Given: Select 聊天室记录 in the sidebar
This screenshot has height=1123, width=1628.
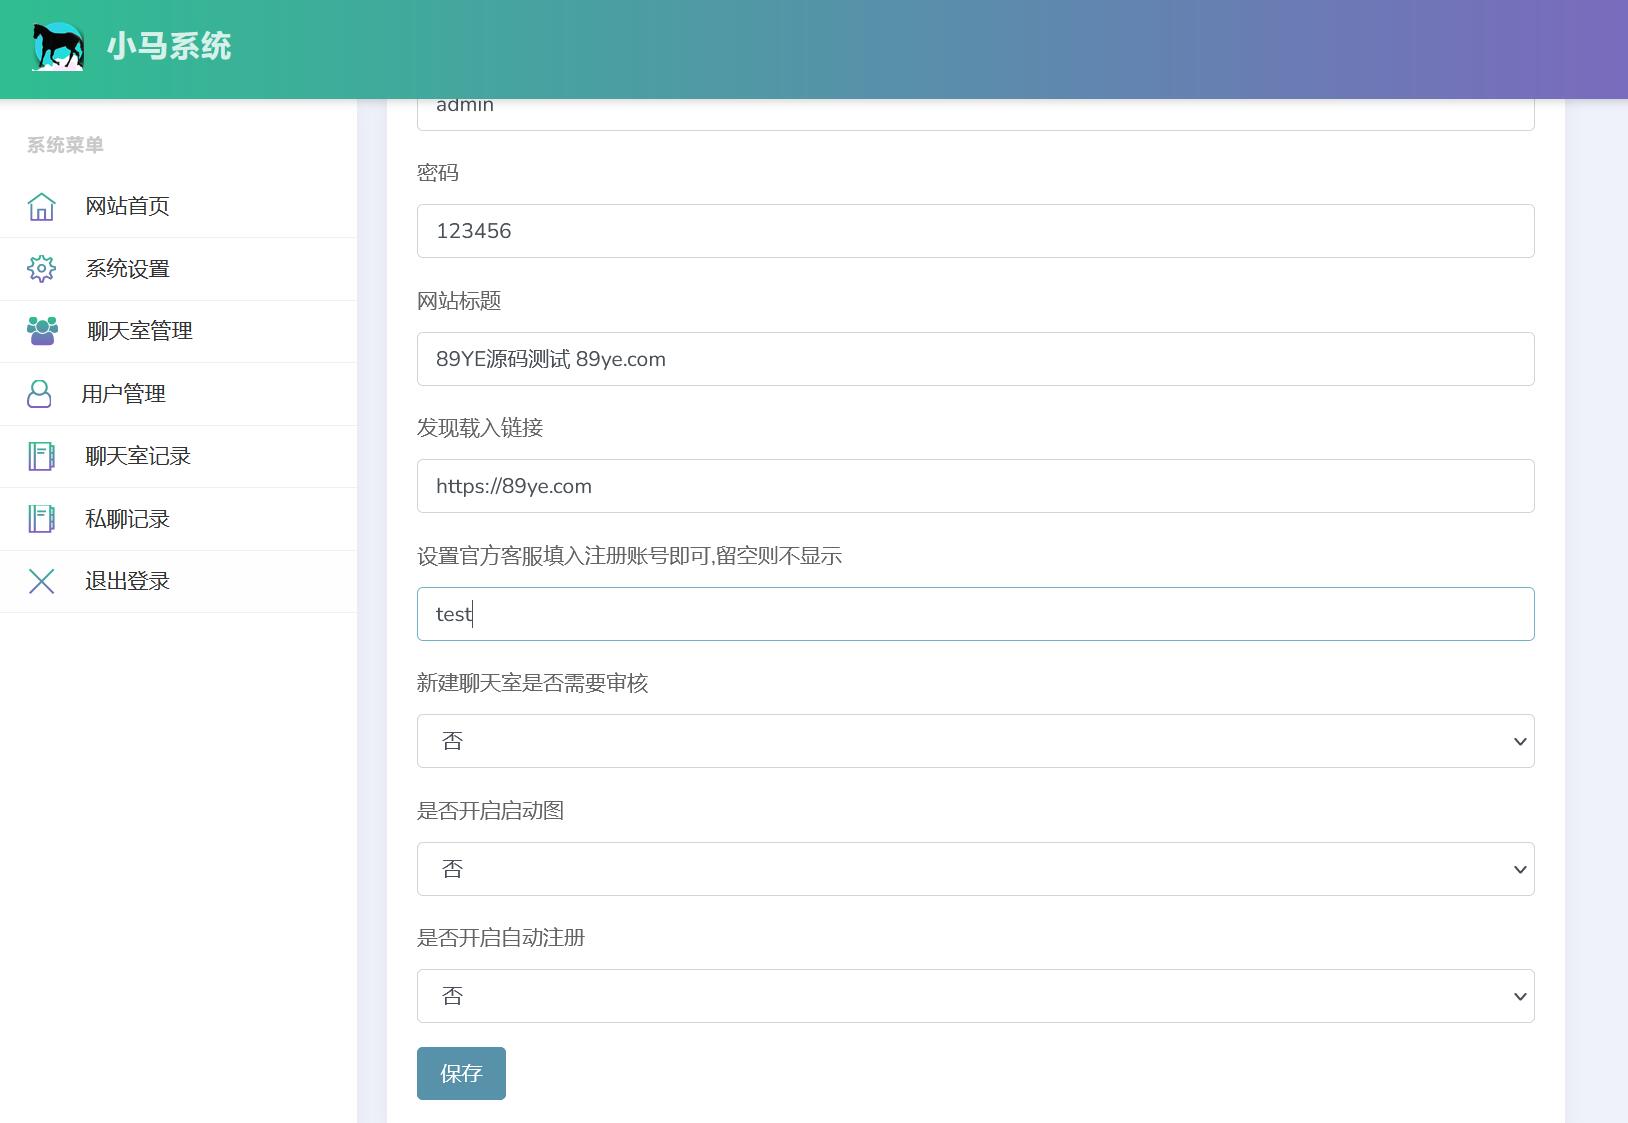Looking at the screenshot, I should (x=138, y=456).
